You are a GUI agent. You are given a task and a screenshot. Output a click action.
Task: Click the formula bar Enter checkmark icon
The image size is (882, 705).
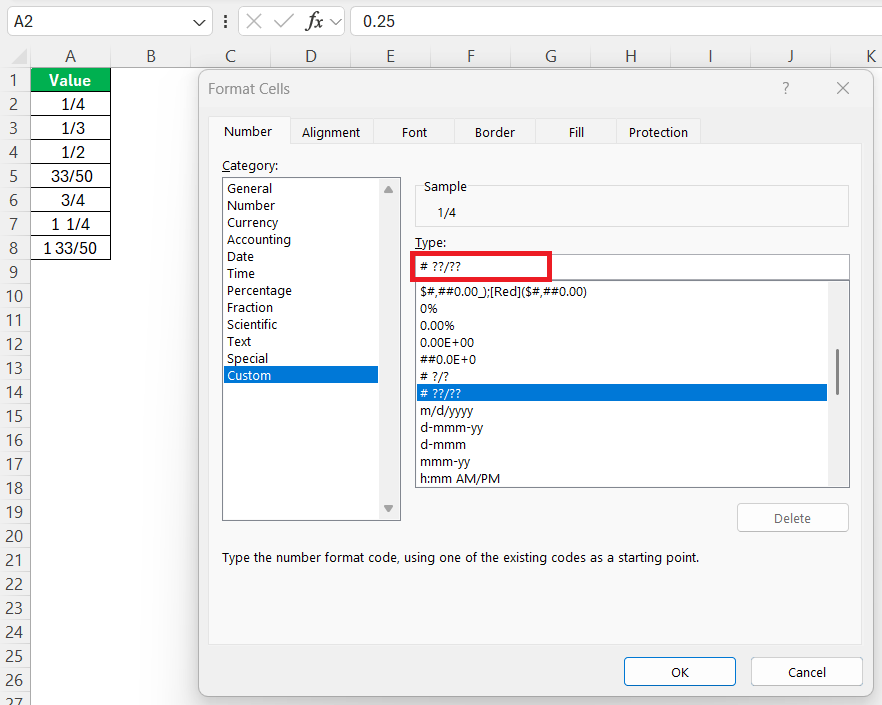click(x=284, y=21)
